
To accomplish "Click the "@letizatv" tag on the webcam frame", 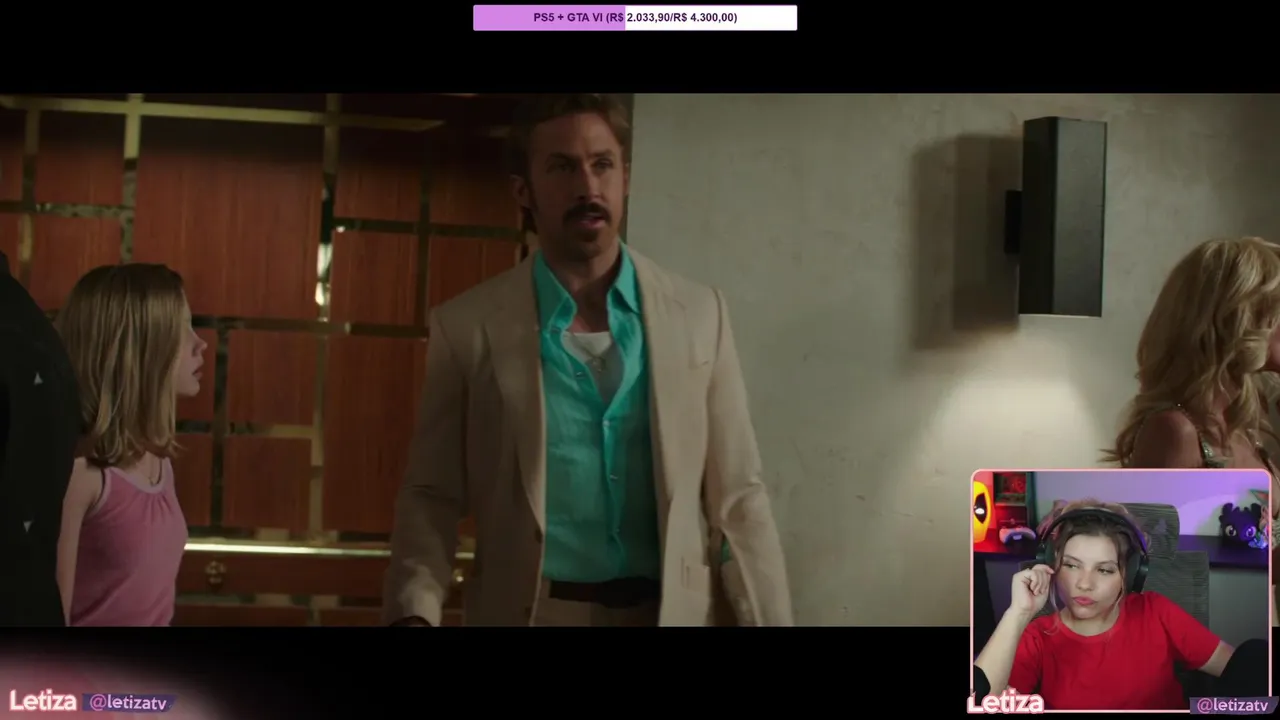I will coord(1232,705).
